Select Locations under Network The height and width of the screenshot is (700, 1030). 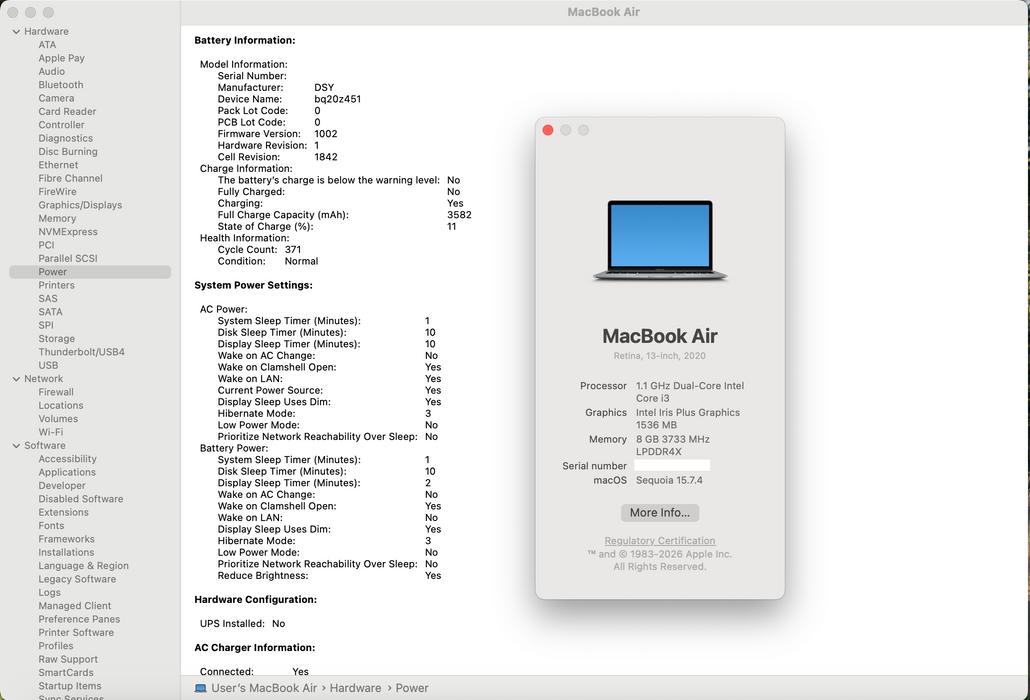pyautogui.click(x=60, y=405)
